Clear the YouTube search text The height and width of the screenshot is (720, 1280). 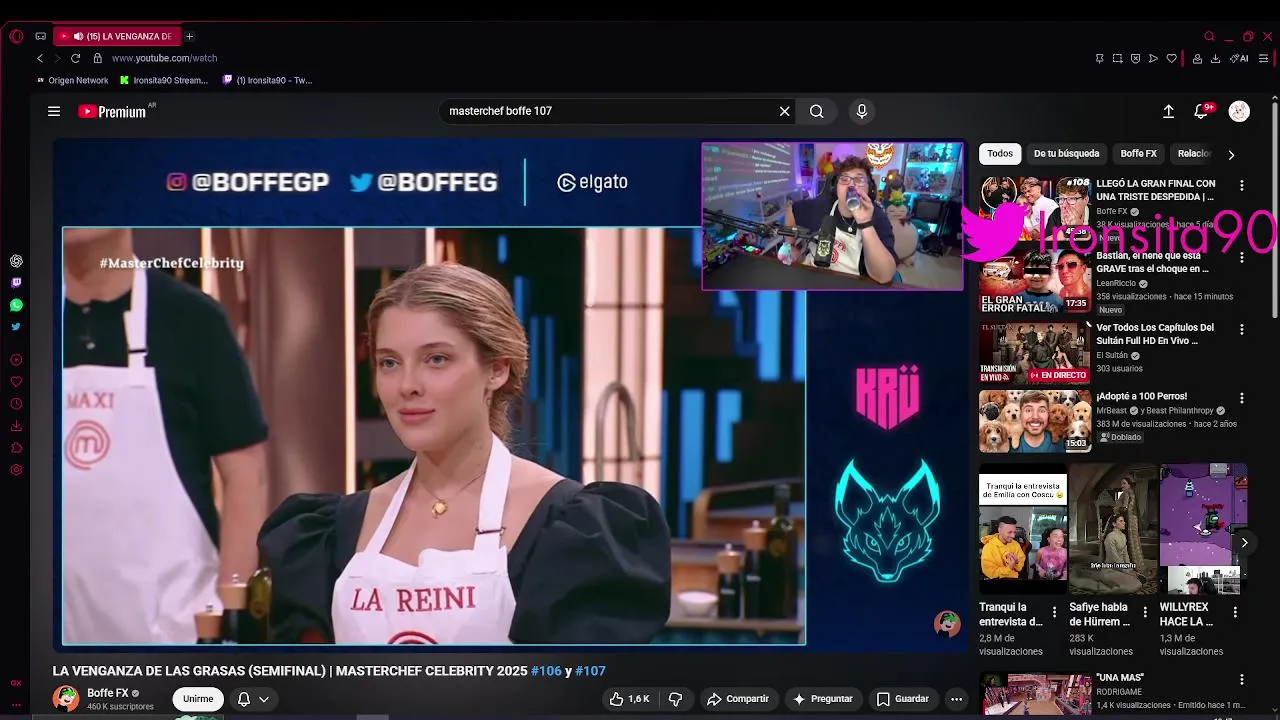(785, 111)
